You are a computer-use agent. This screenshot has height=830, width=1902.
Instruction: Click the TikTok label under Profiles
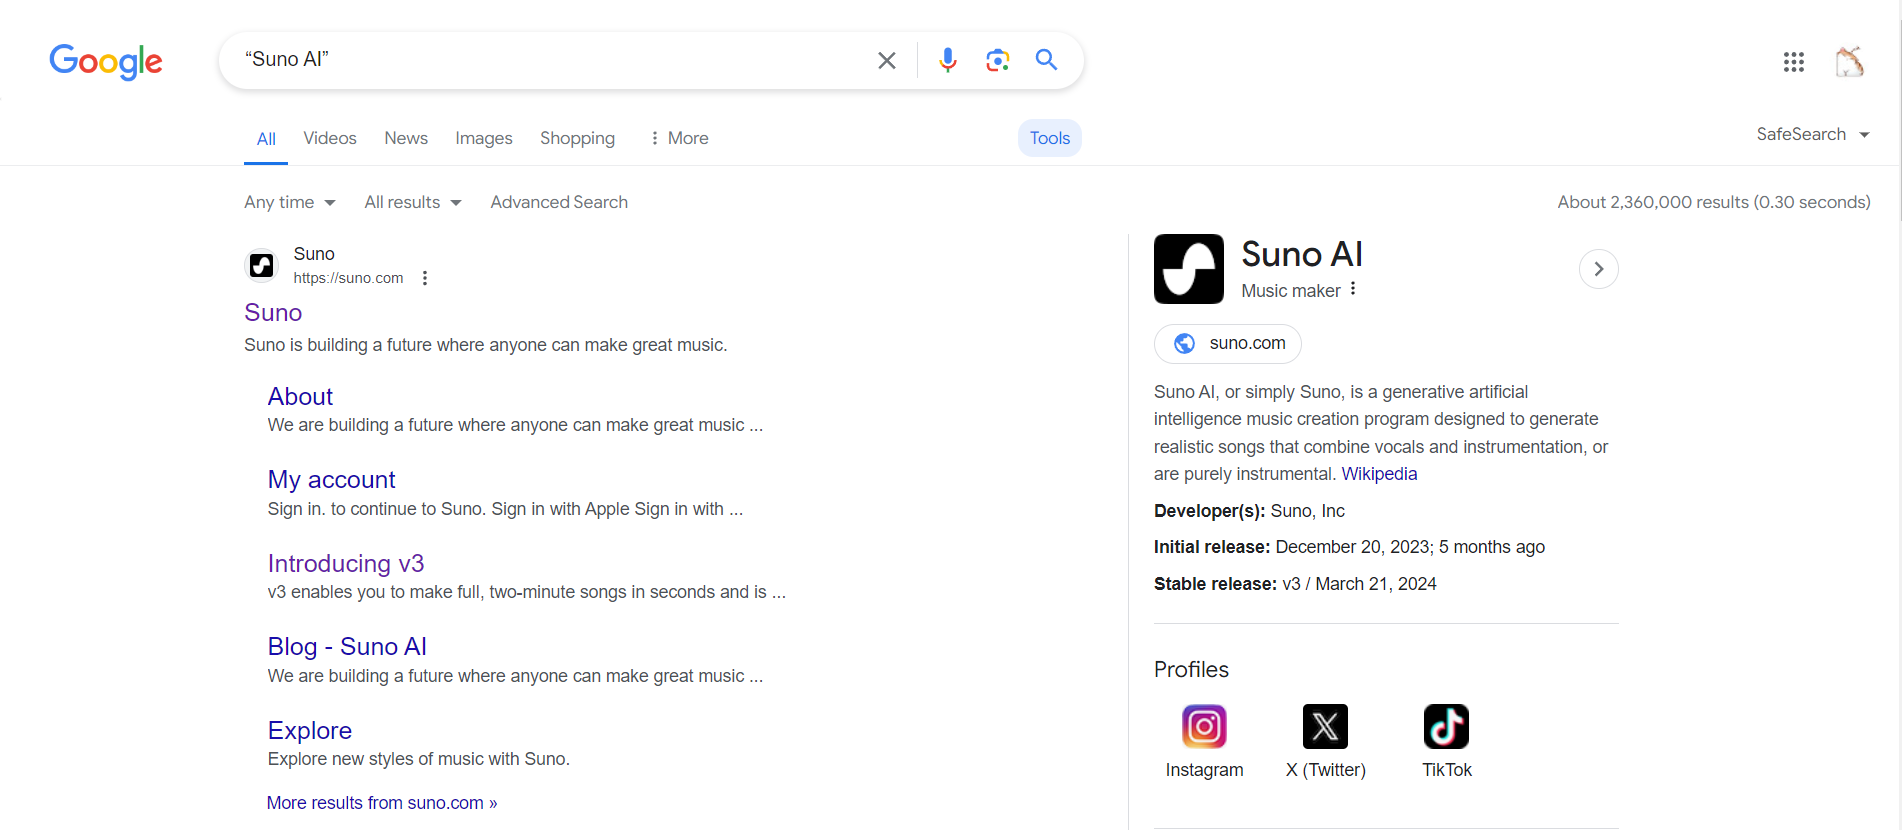[1447, 770]
